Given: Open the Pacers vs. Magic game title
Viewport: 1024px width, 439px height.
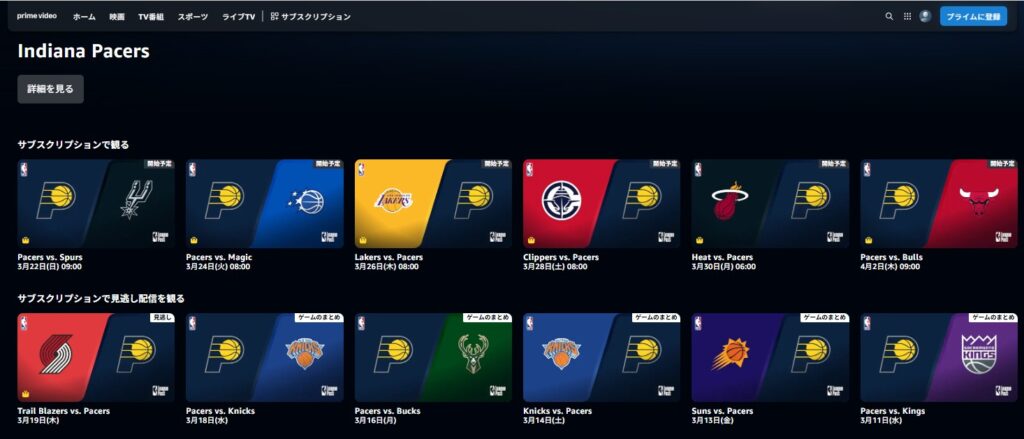Looking at the screenshot, I should coord(219,257).
